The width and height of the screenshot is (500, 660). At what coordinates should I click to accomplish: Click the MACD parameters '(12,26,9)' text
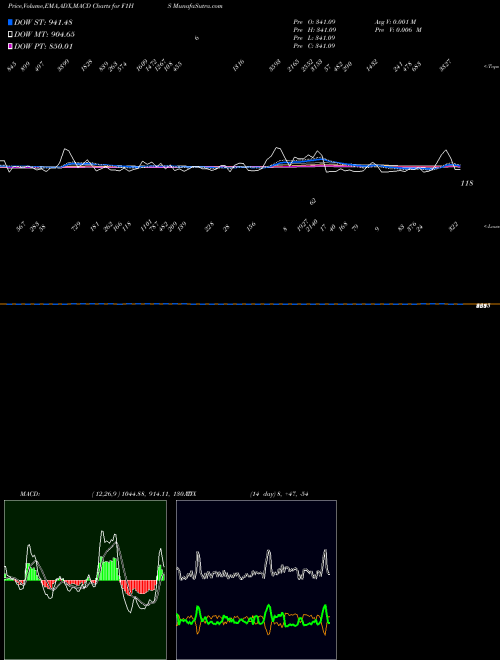(106, 494)
